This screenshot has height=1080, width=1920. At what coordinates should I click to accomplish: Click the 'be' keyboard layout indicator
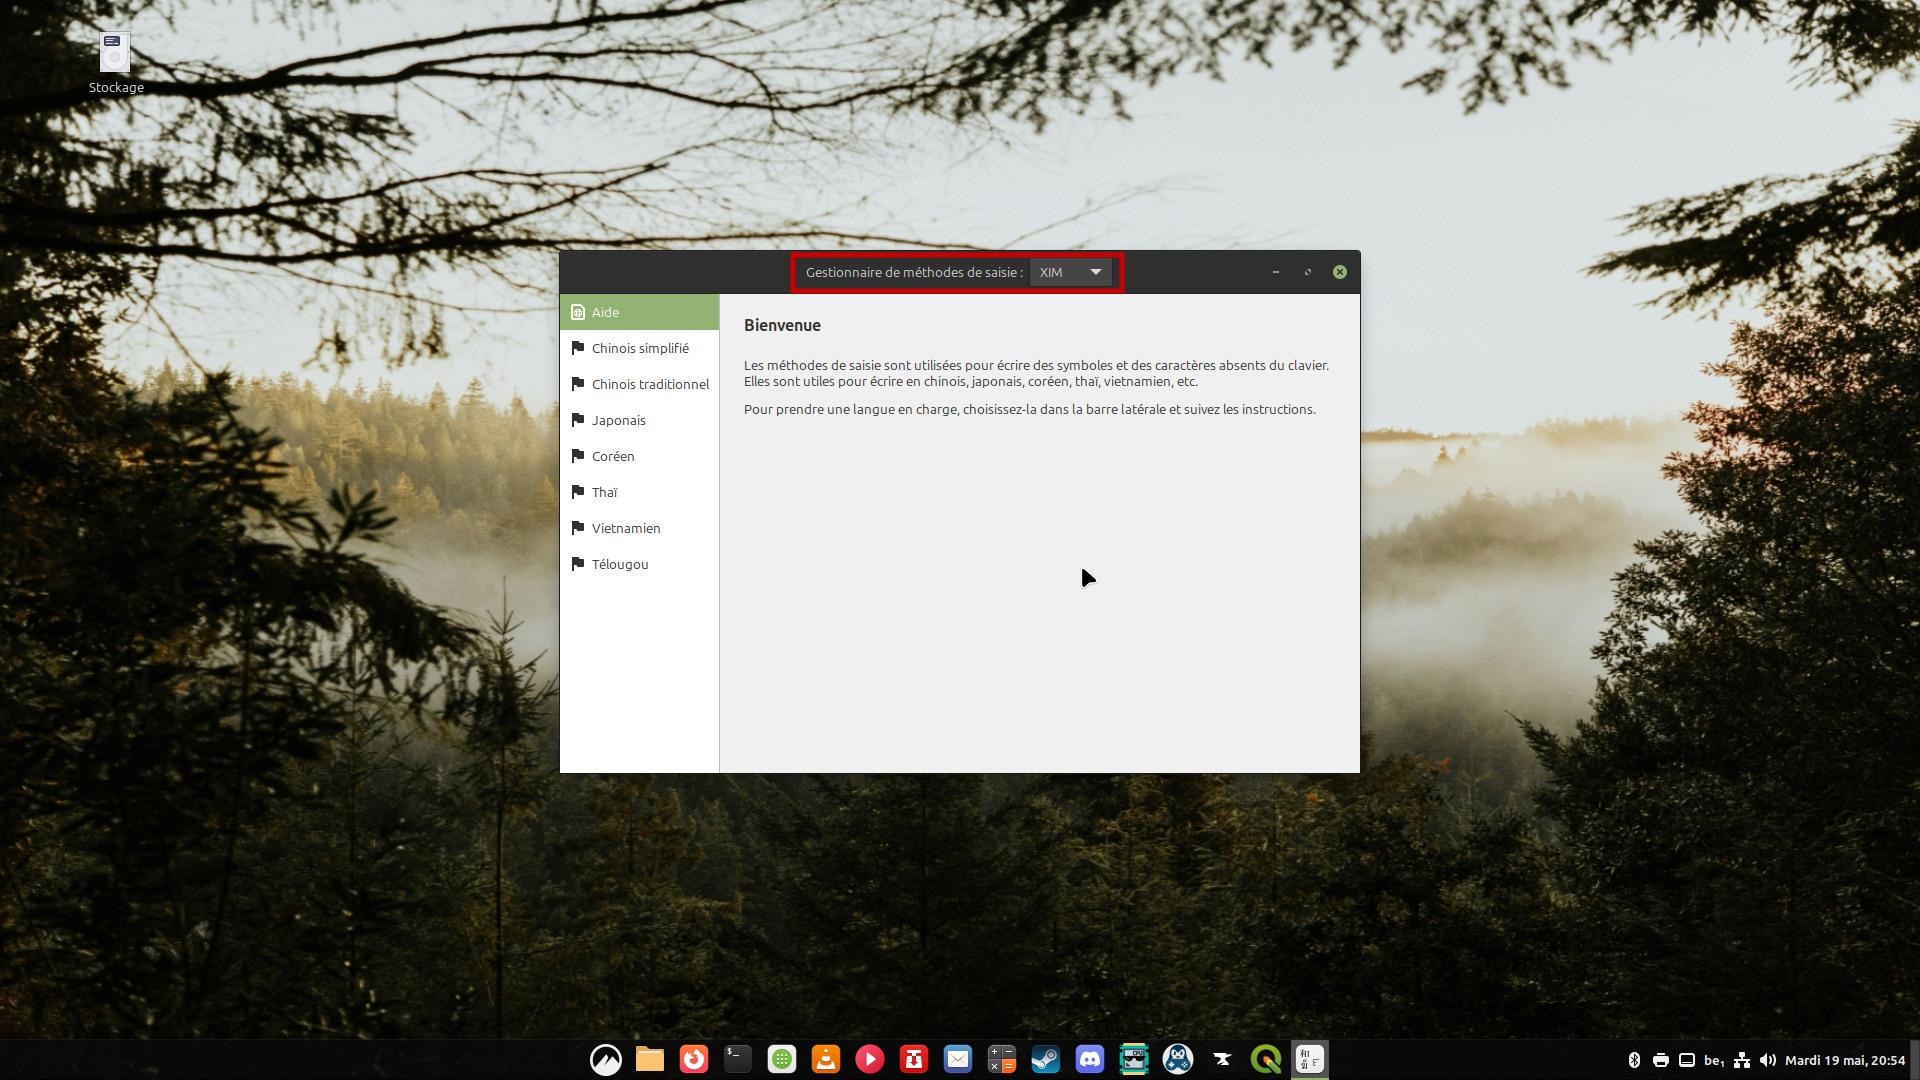(1713, 1060)
